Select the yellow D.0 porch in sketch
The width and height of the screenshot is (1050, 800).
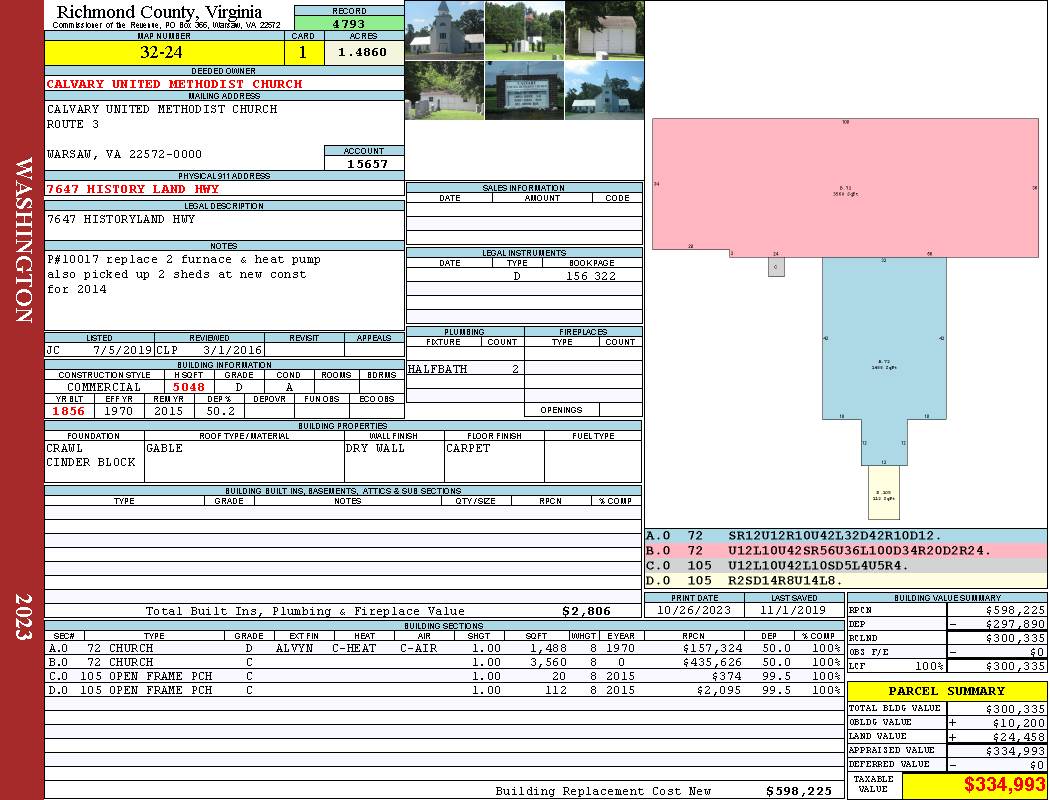884,493
